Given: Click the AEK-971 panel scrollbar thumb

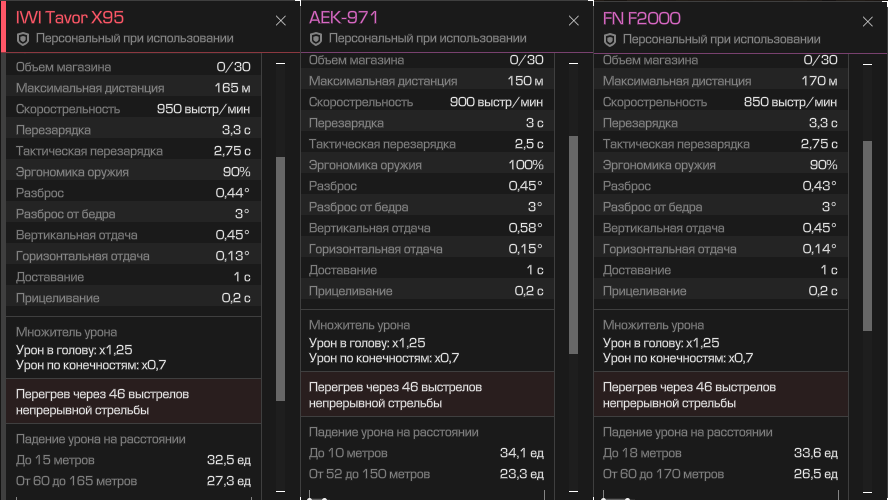Looking at the screenshot, I should 573,245.
